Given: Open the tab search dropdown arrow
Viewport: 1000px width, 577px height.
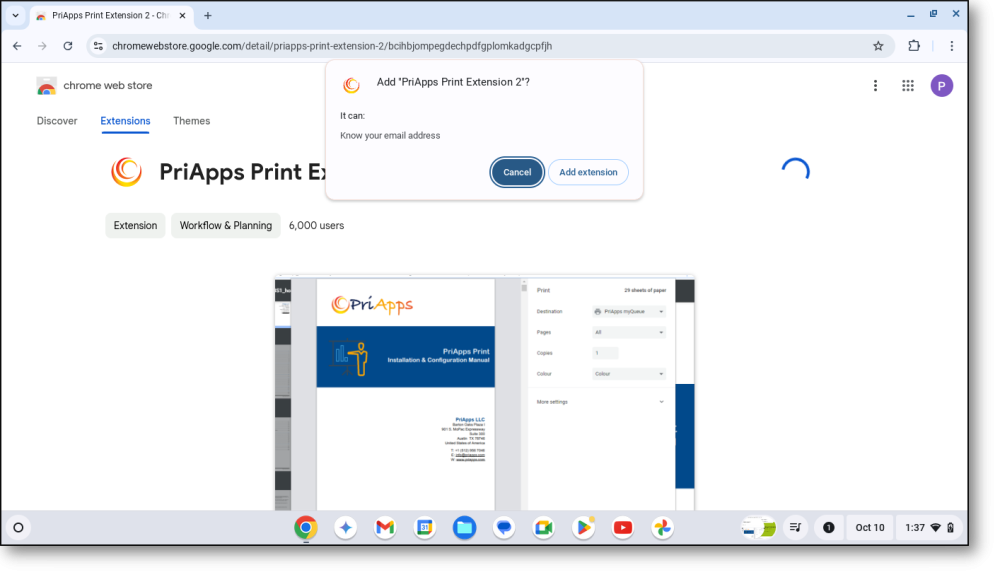Looking at the screenshot, I should pyautogui.click(x=15, y=15).
